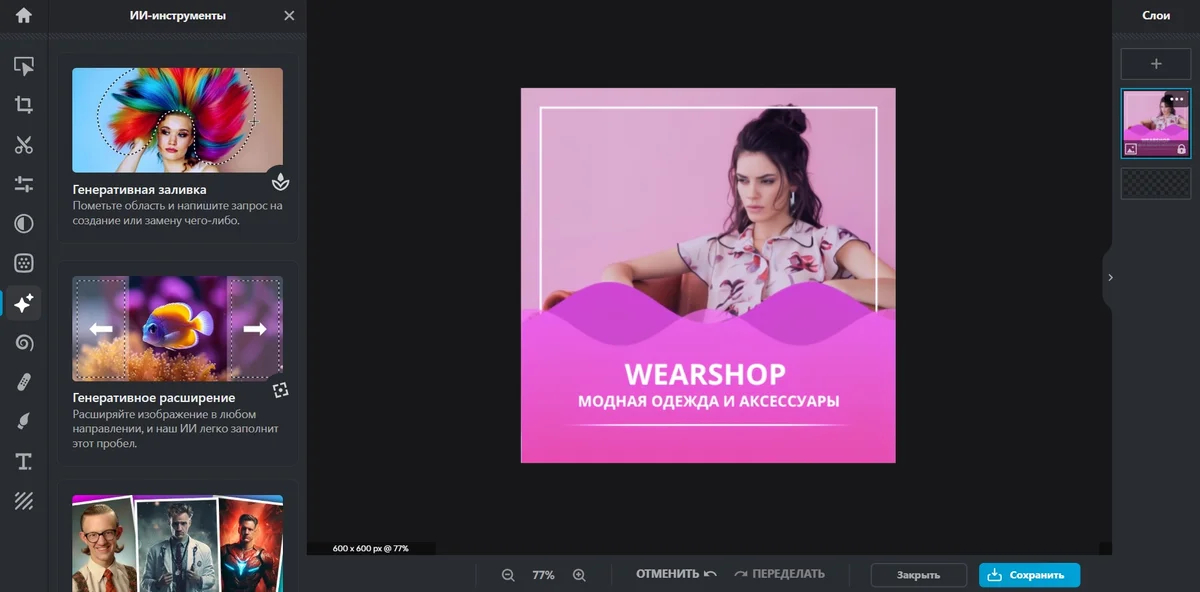Open the half-circle Filter tool
Image resolution: width=1200 pixels, height=592 pixels.
click(23, 224)
